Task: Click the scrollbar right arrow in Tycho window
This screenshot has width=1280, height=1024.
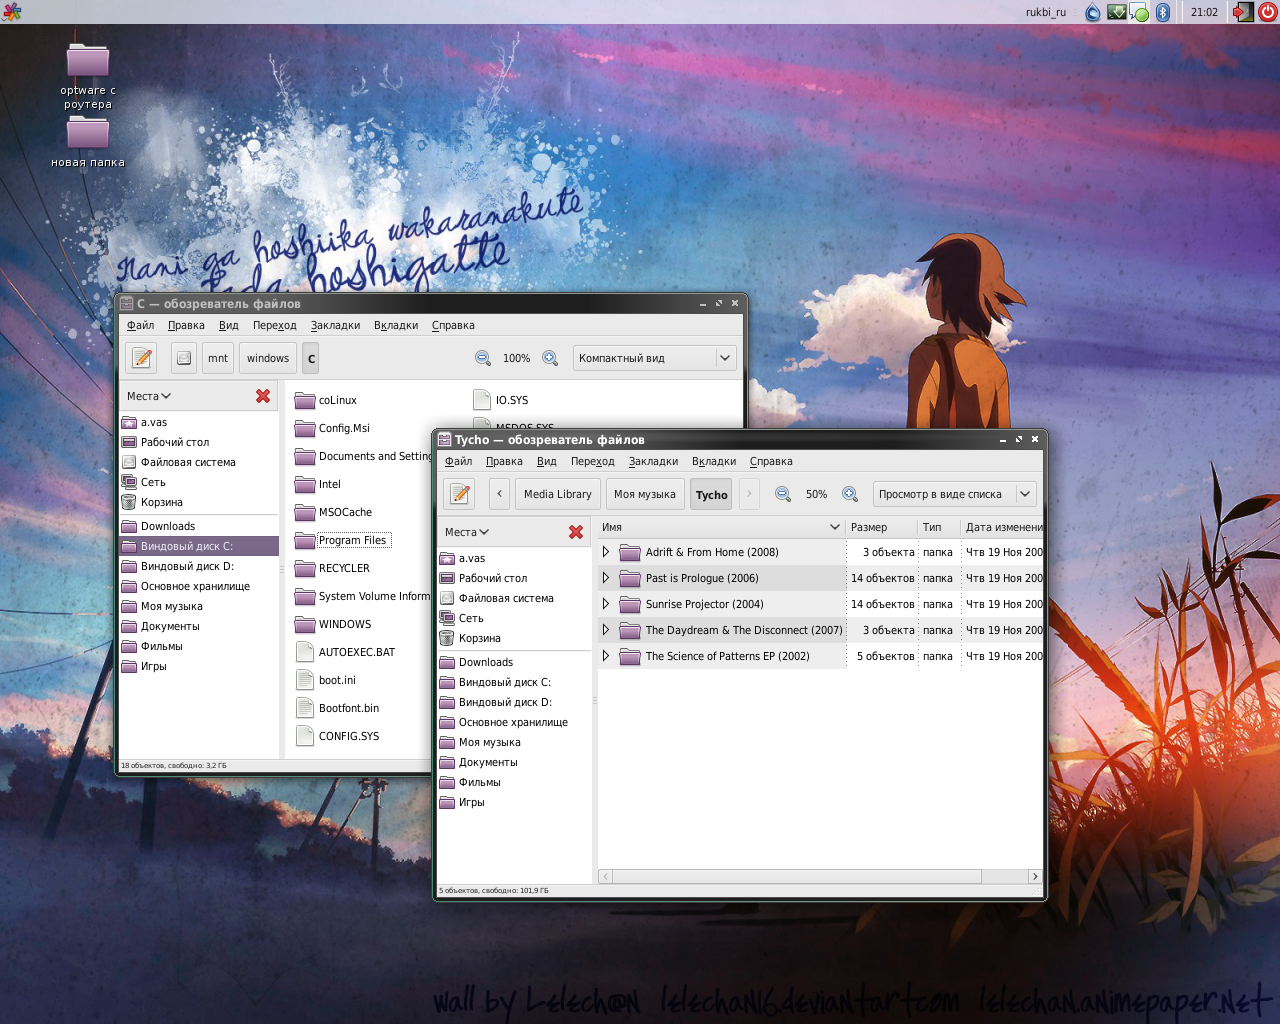Action: coord(1035,876)
